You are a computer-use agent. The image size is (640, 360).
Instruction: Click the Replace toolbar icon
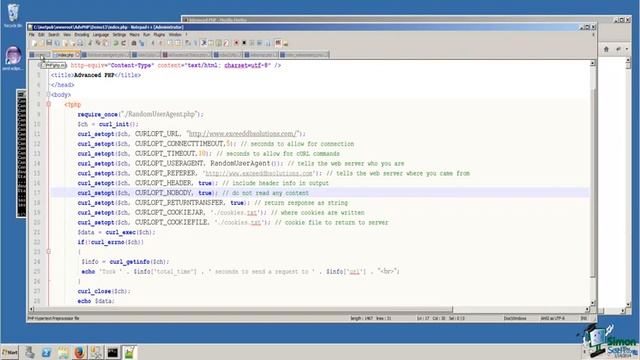click(x=142, y=43)
